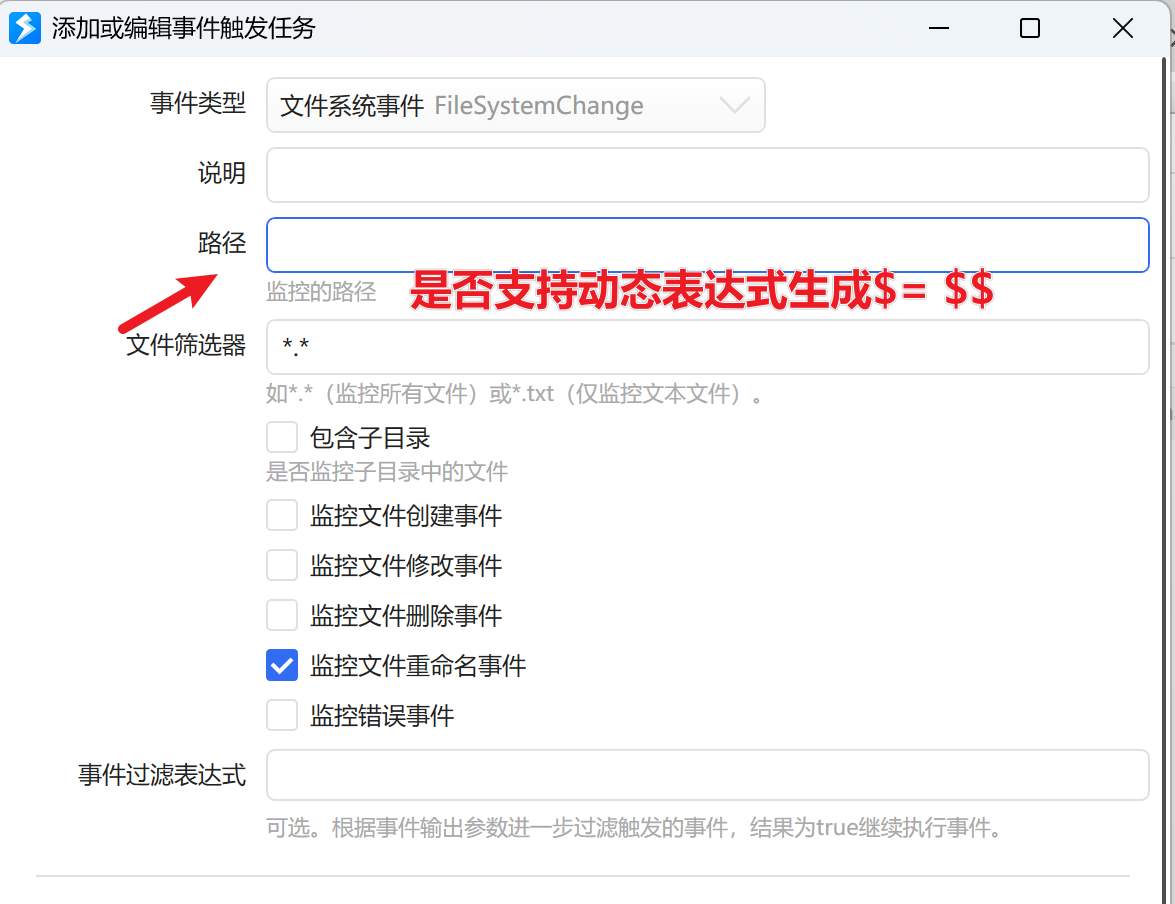Minimize the event trigger task dialog
The image size is (1175, 904).
coord(937,28)
